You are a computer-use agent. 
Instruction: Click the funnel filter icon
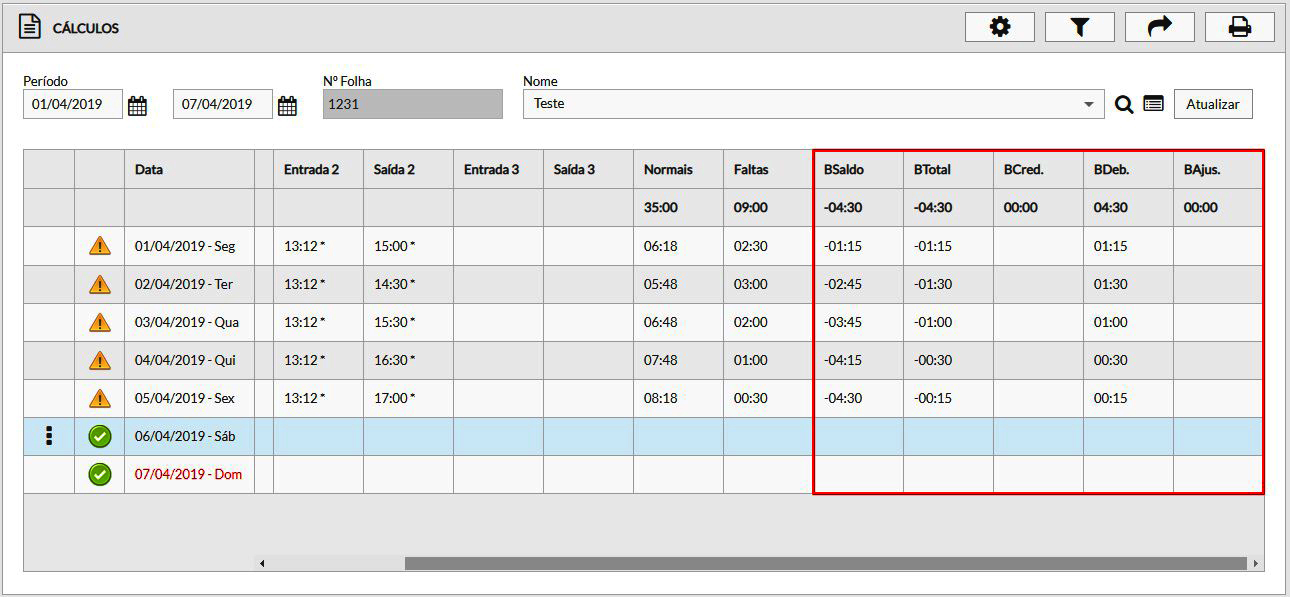(1079, 27)
